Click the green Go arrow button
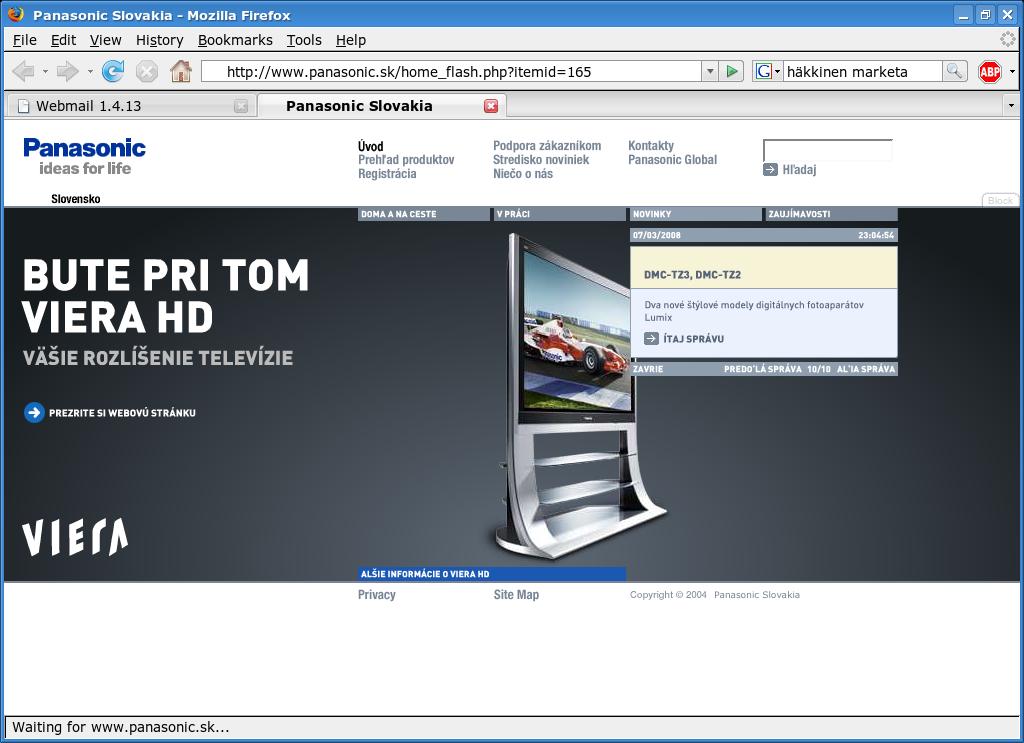 [x=732, y=71]
